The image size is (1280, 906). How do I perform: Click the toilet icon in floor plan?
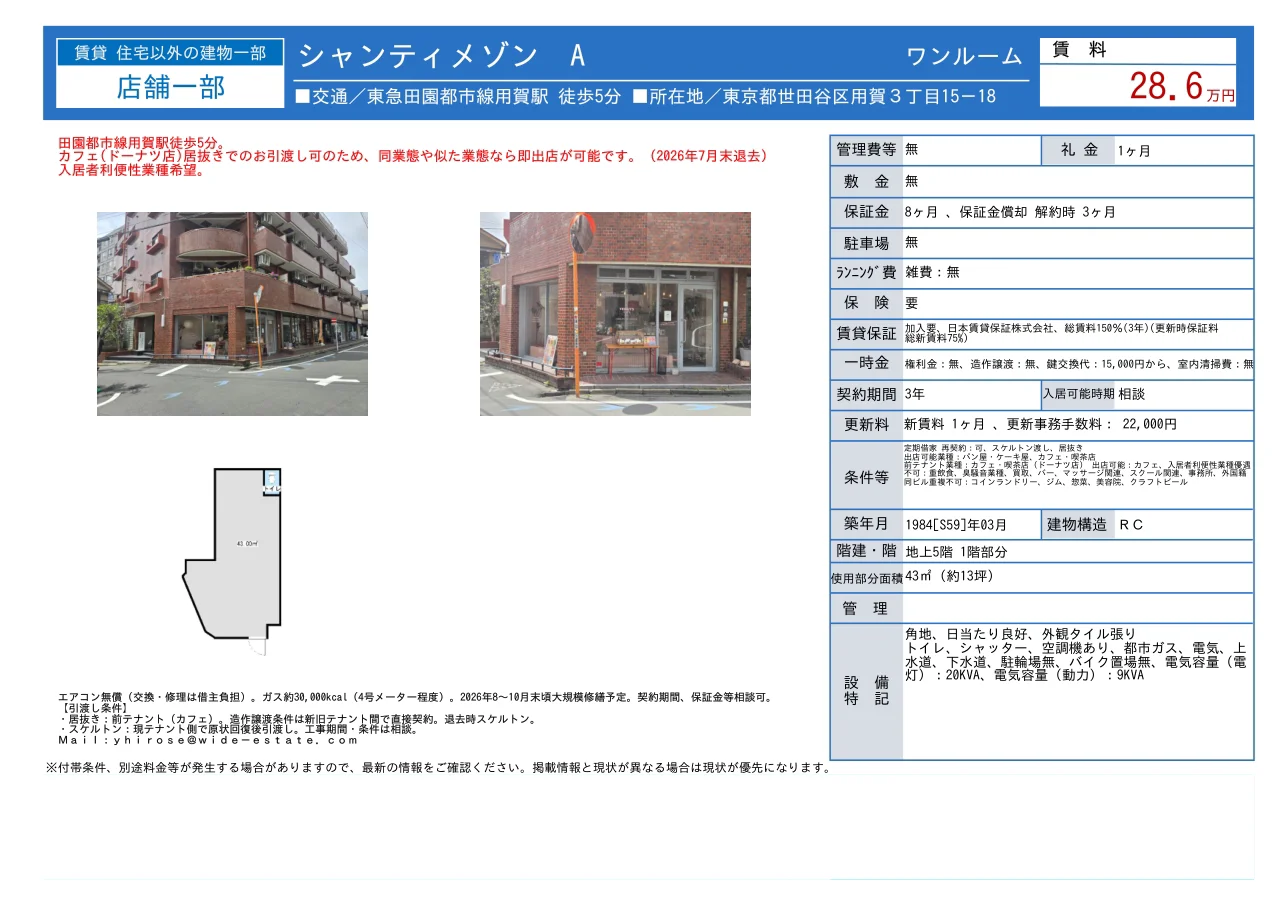pyautogui.click(x=271, y=482)
